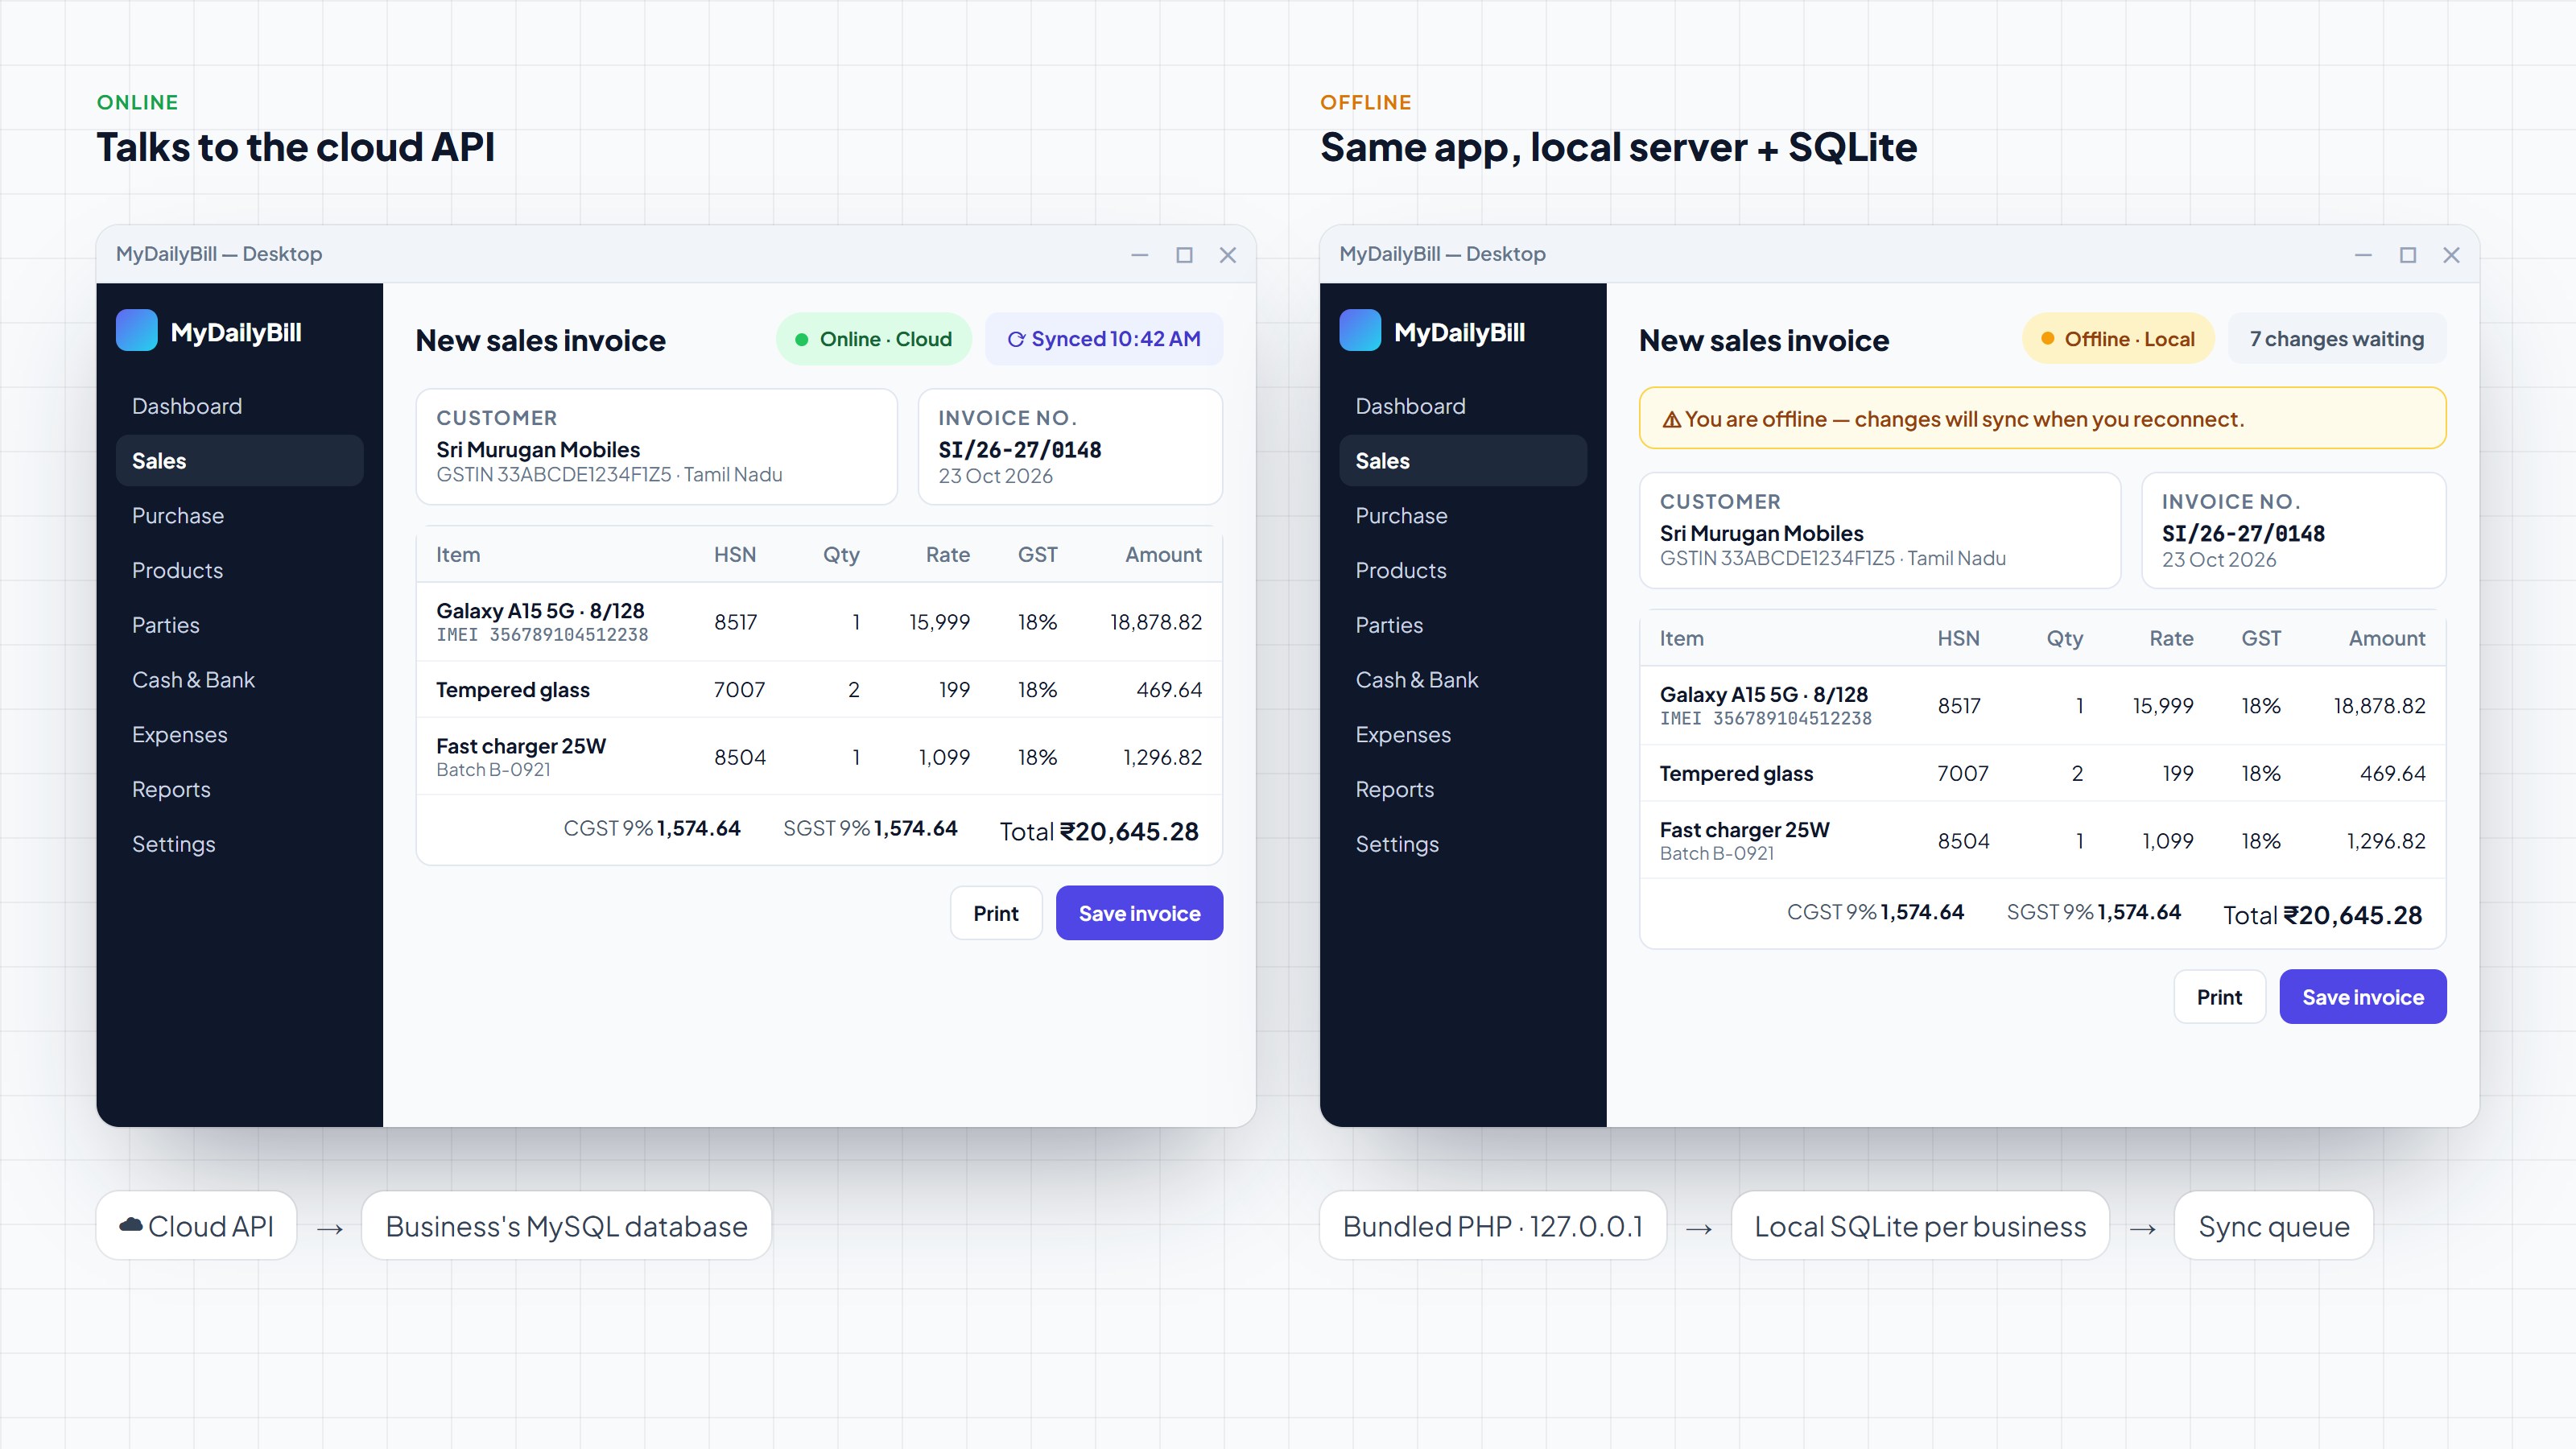Click the orange dot of the Offline · Local badge

click(x=2047, y=339)
